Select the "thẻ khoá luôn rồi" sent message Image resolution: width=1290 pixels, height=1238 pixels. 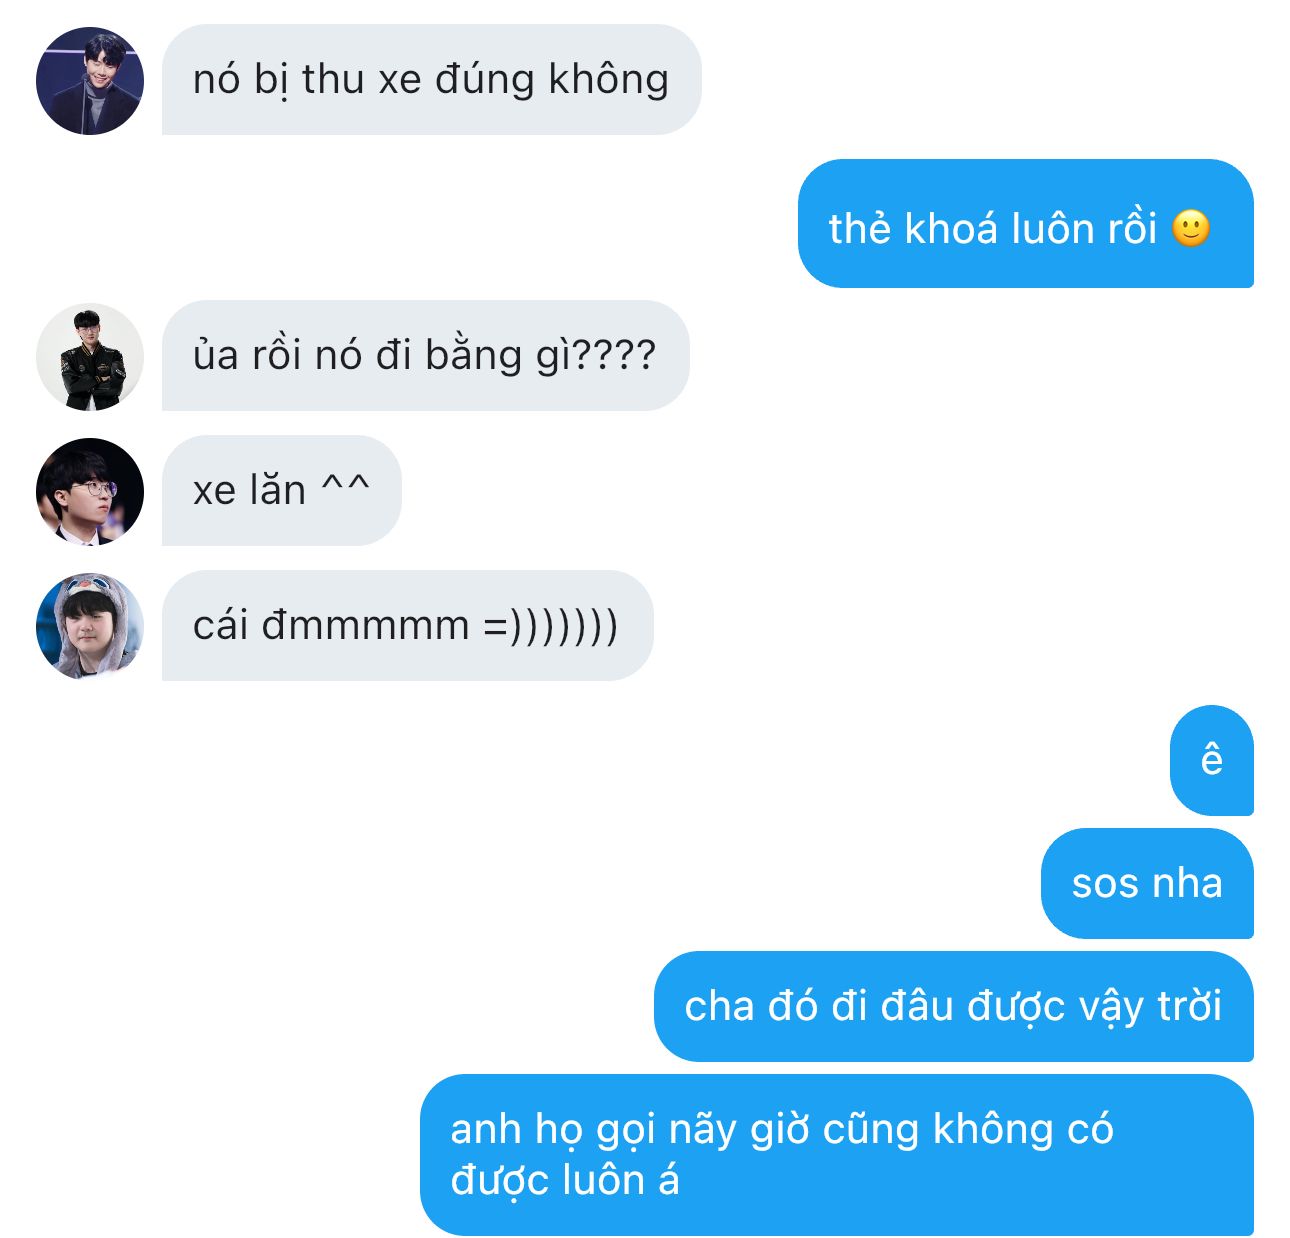coord(1025,224)
